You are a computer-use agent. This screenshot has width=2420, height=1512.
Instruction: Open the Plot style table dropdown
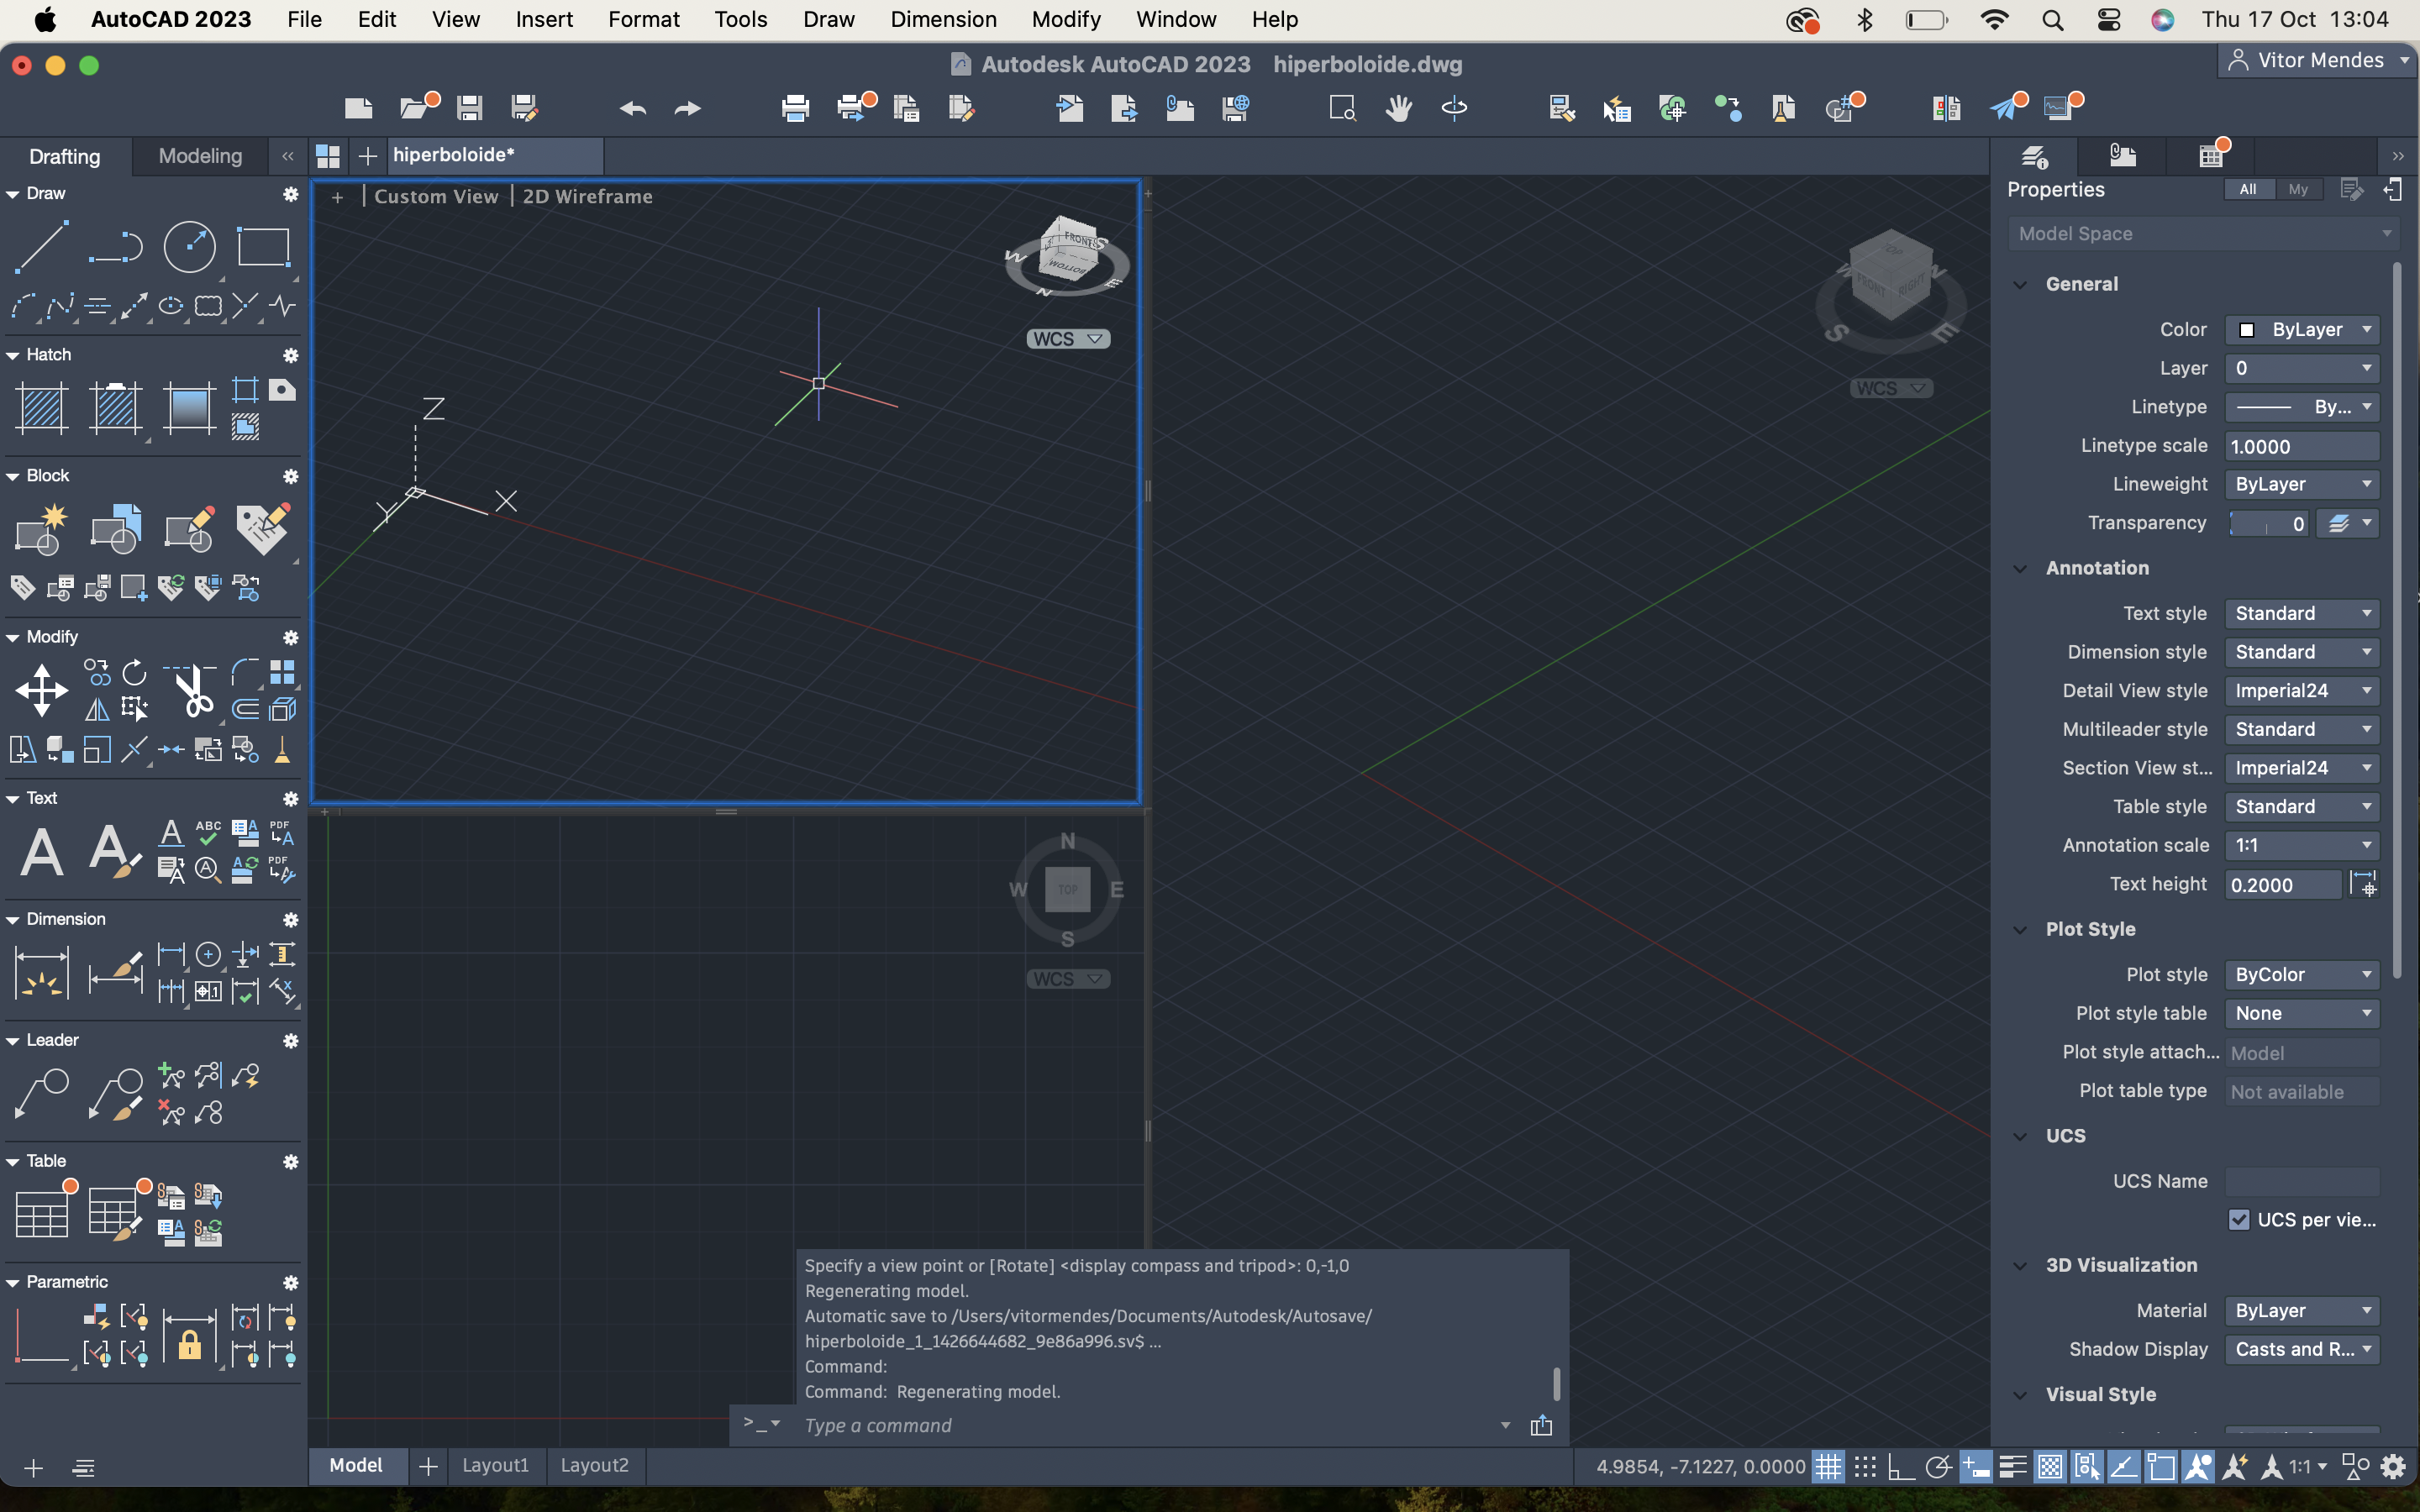(2301, 1013)
